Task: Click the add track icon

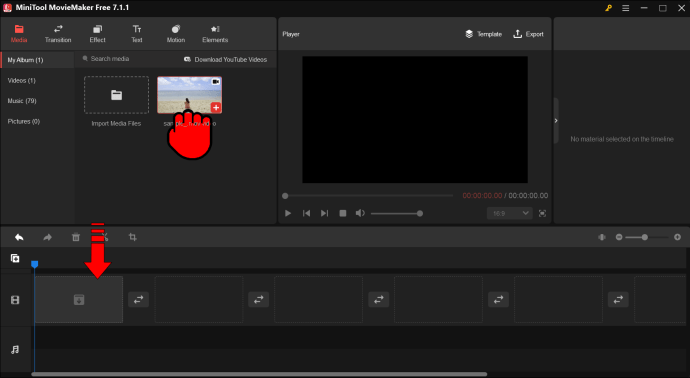Action: coord(15,258)
